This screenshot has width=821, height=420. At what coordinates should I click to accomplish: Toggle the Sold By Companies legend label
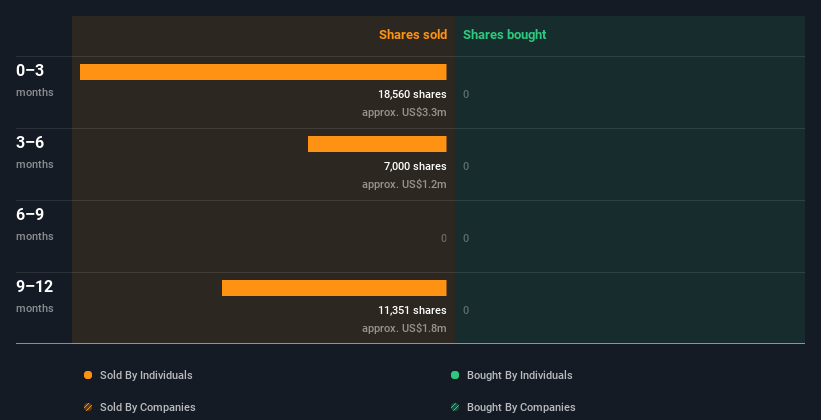point(148,407)
